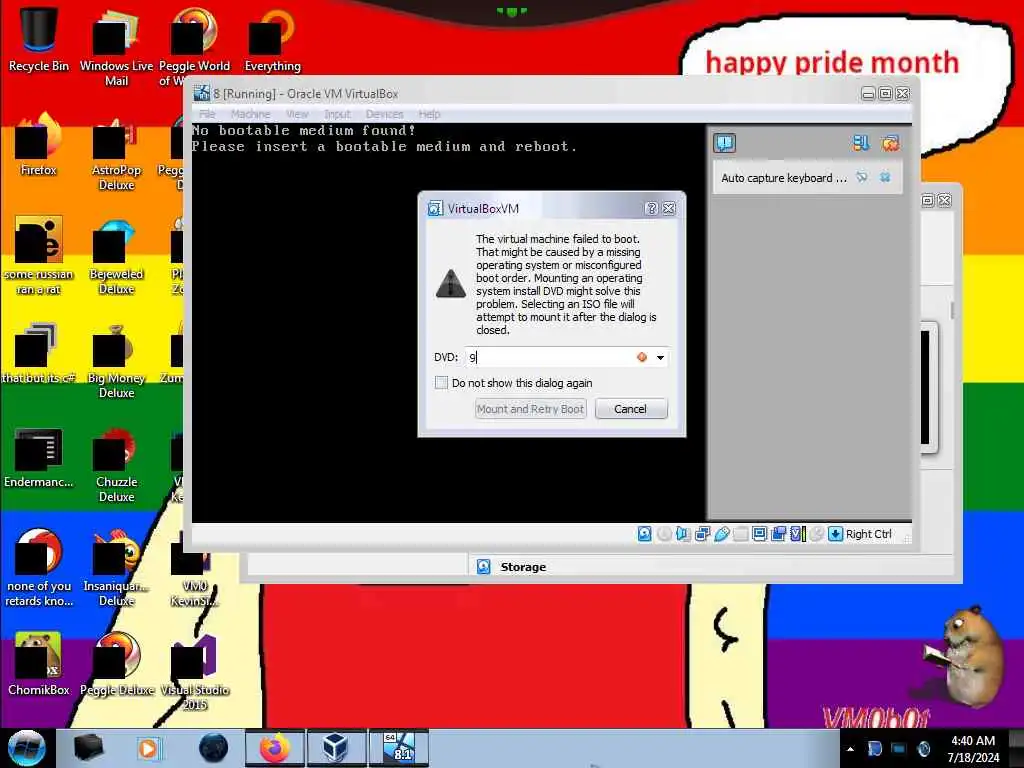Select the Chuzzle Deluxe desktop icon

click(116, 463)
